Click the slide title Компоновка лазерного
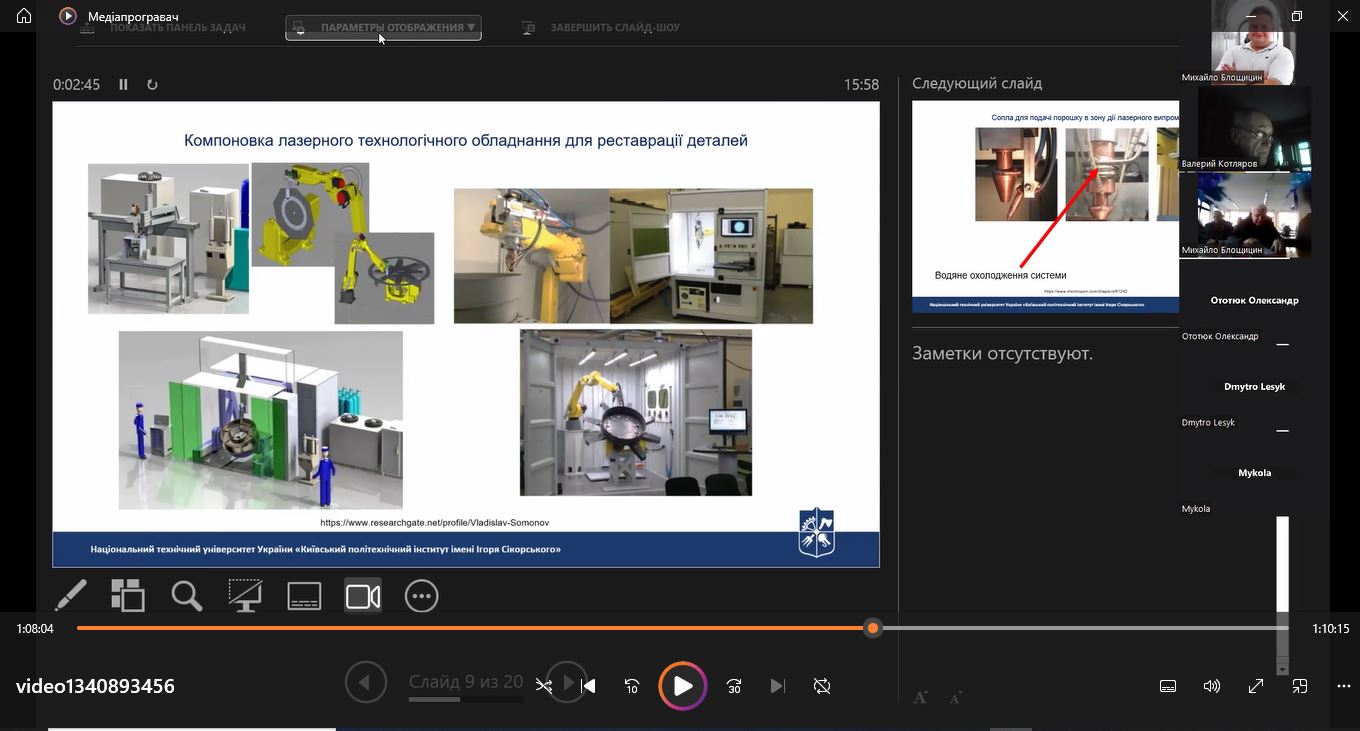 point(466,141)
